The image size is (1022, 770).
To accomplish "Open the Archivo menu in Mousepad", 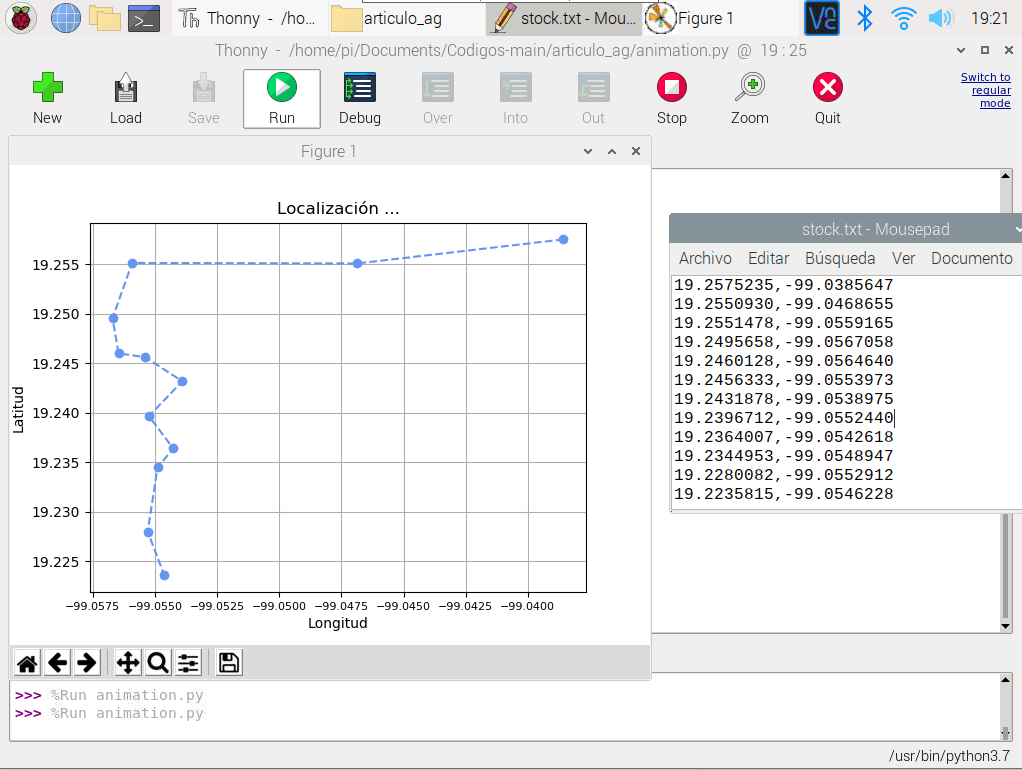I will pos(705,258).
